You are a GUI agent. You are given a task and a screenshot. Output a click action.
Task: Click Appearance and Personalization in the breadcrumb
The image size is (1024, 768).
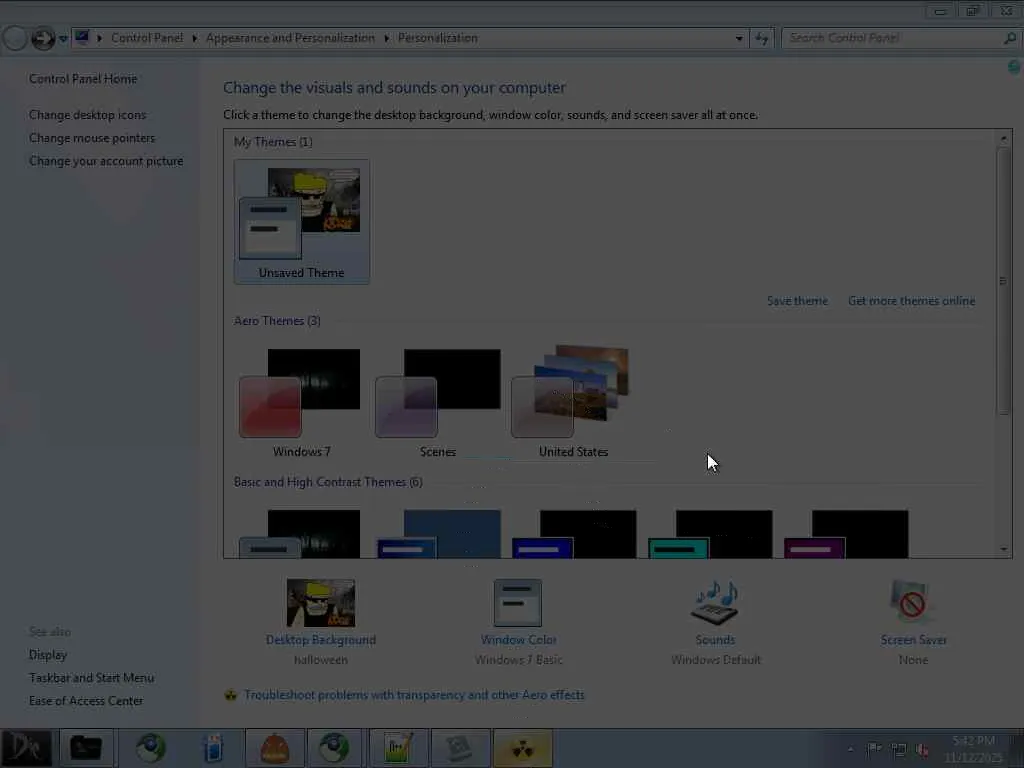(291, 38)
